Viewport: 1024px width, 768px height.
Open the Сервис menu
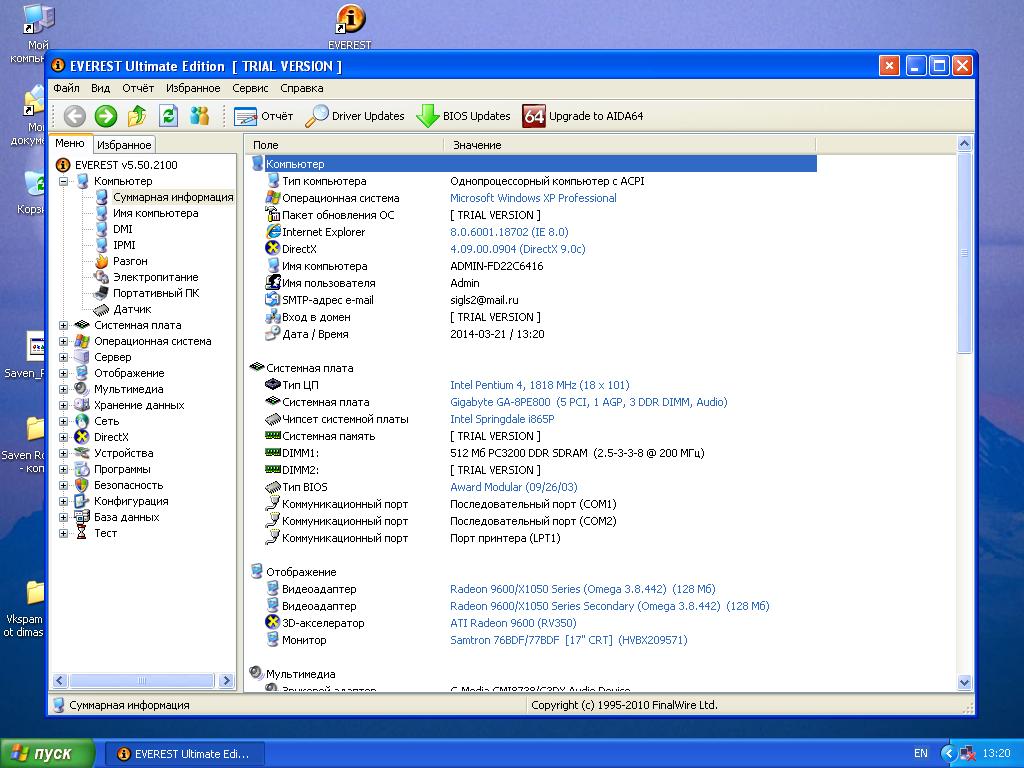point(250,88)
